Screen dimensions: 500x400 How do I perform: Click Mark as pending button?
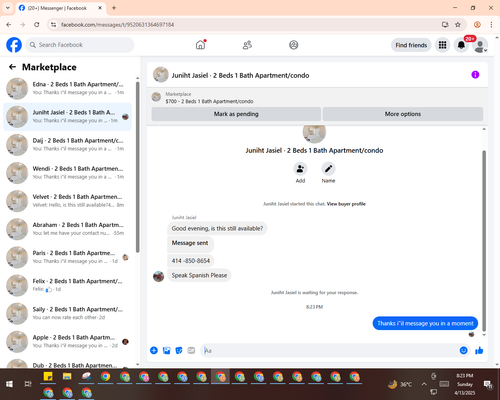236,114
